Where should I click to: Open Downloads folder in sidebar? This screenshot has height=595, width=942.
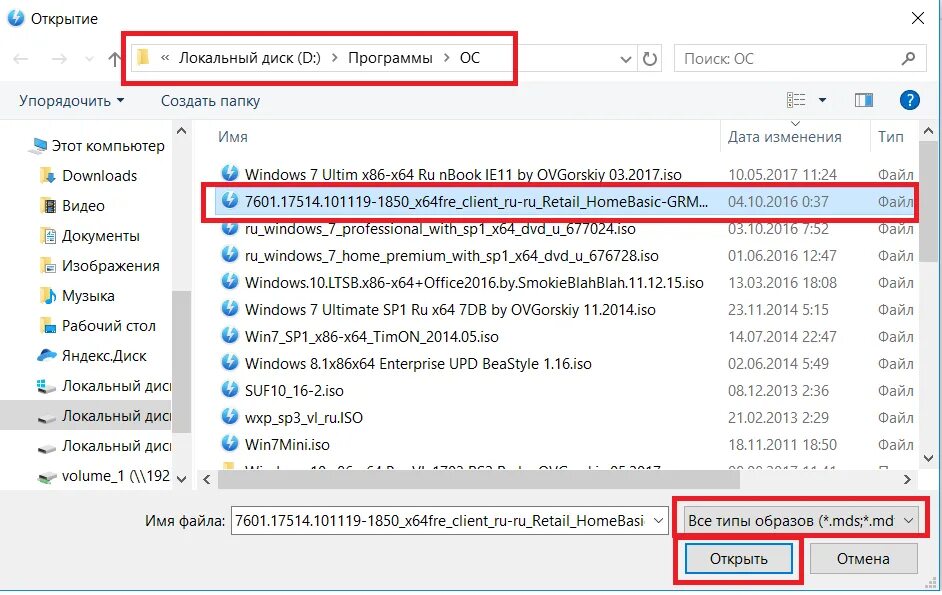[100, 175]
